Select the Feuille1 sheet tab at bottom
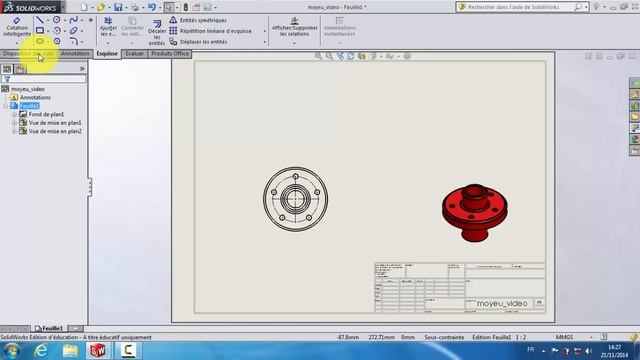640x360 pixels. 49,328
